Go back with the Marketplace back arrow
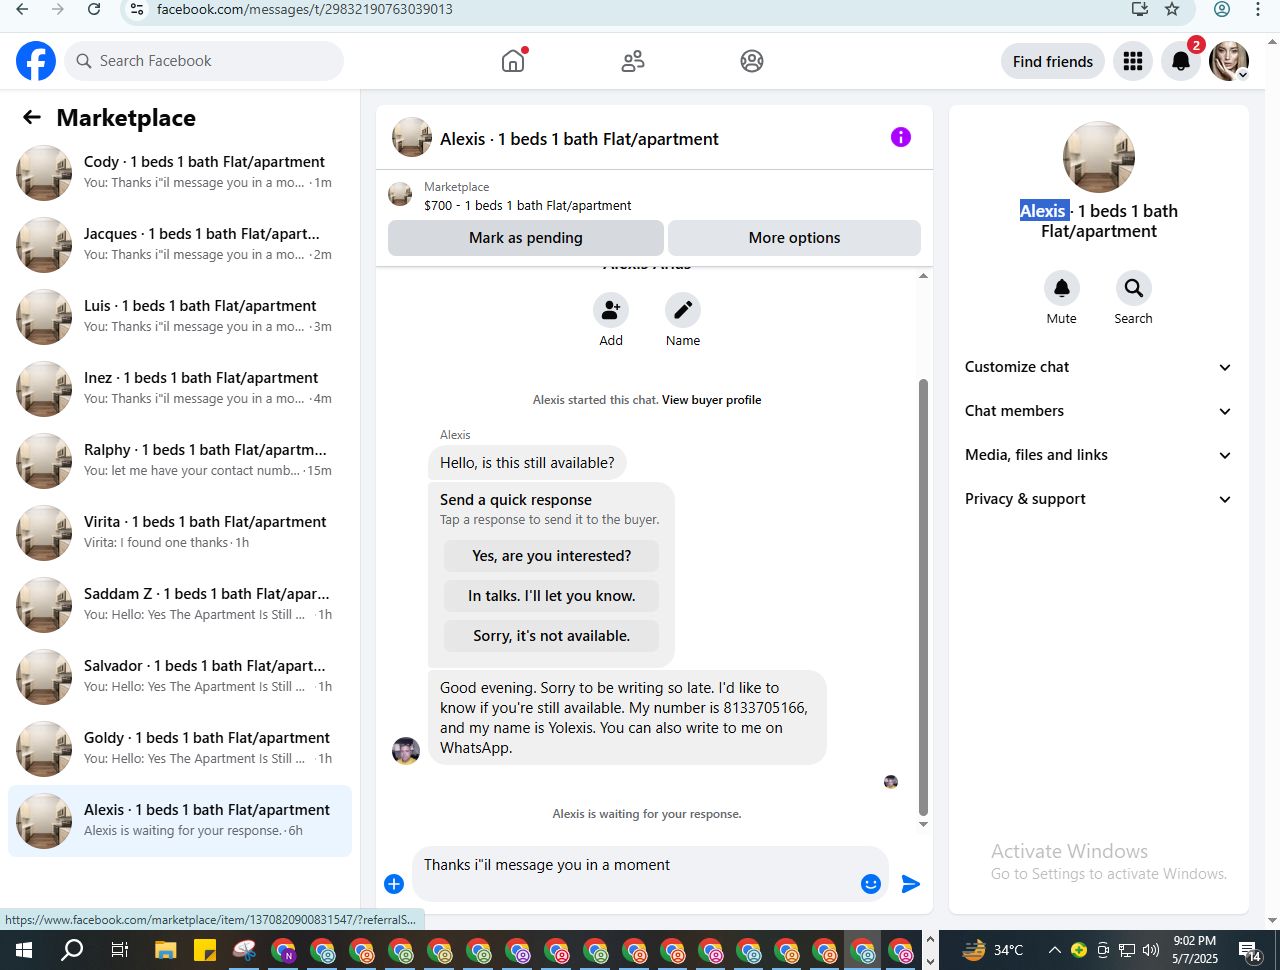1280x970 pixels. 32,117
